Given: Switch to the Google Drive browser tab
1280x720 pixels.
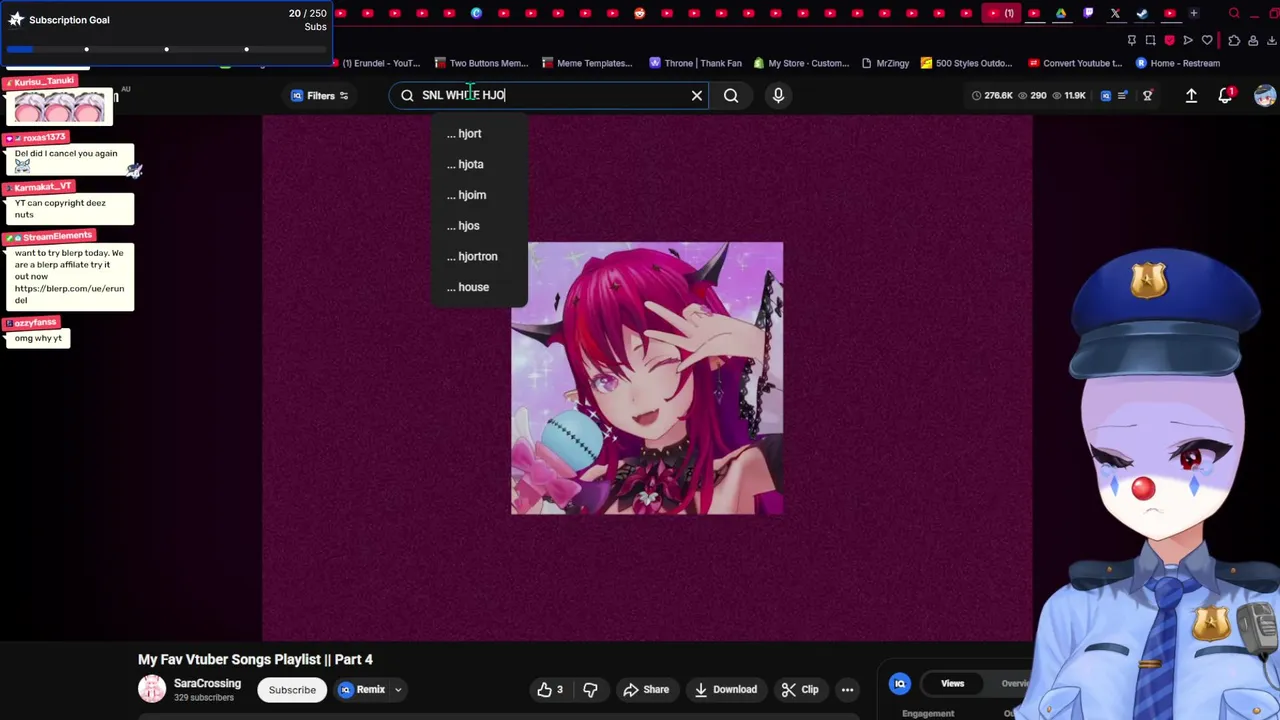Looking at the screenshot, I should 1061,13.
